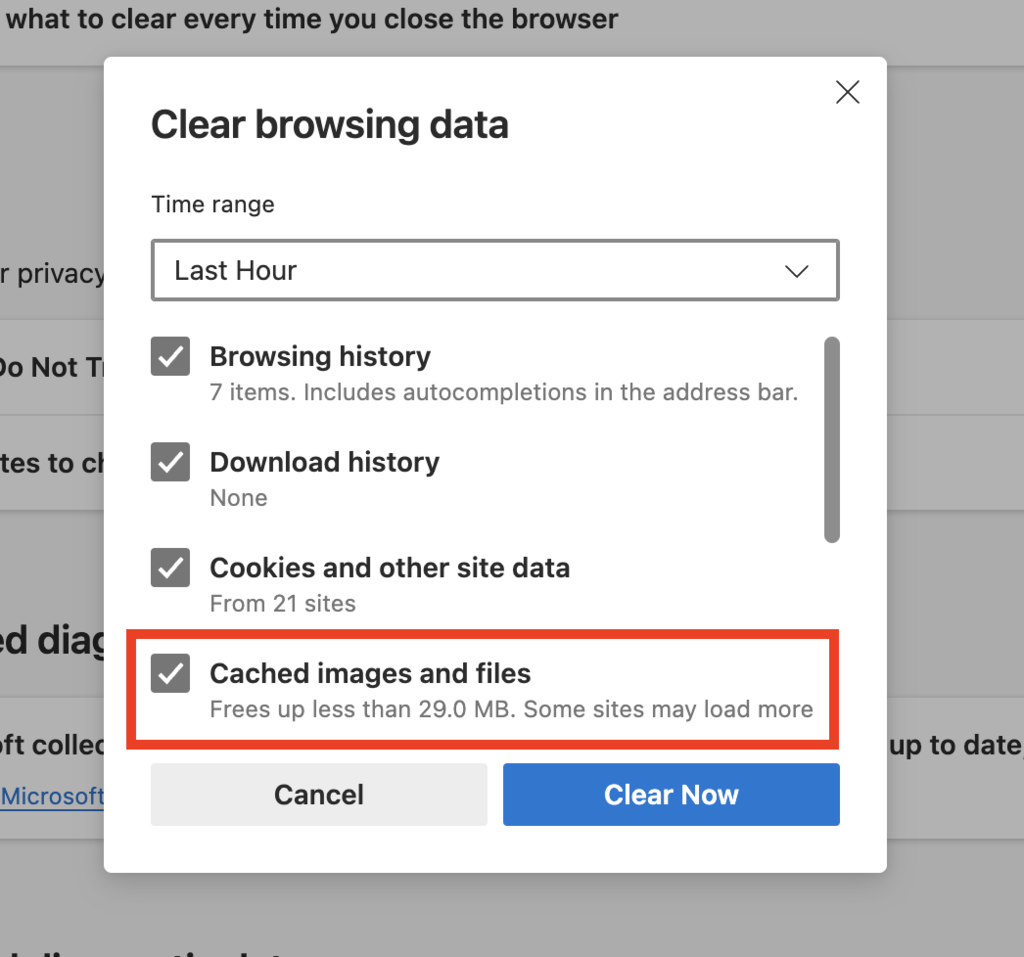Click the Time range label

tap(212, 204)
